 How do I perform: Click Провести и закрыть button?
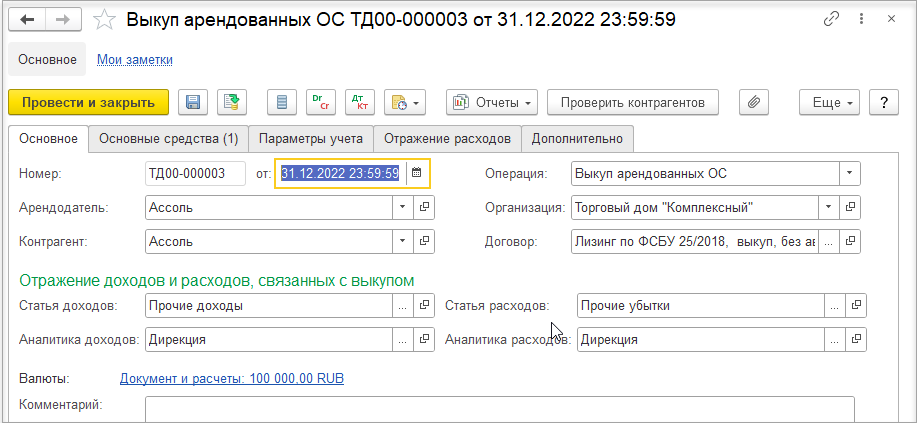click(x=88, y=102)
